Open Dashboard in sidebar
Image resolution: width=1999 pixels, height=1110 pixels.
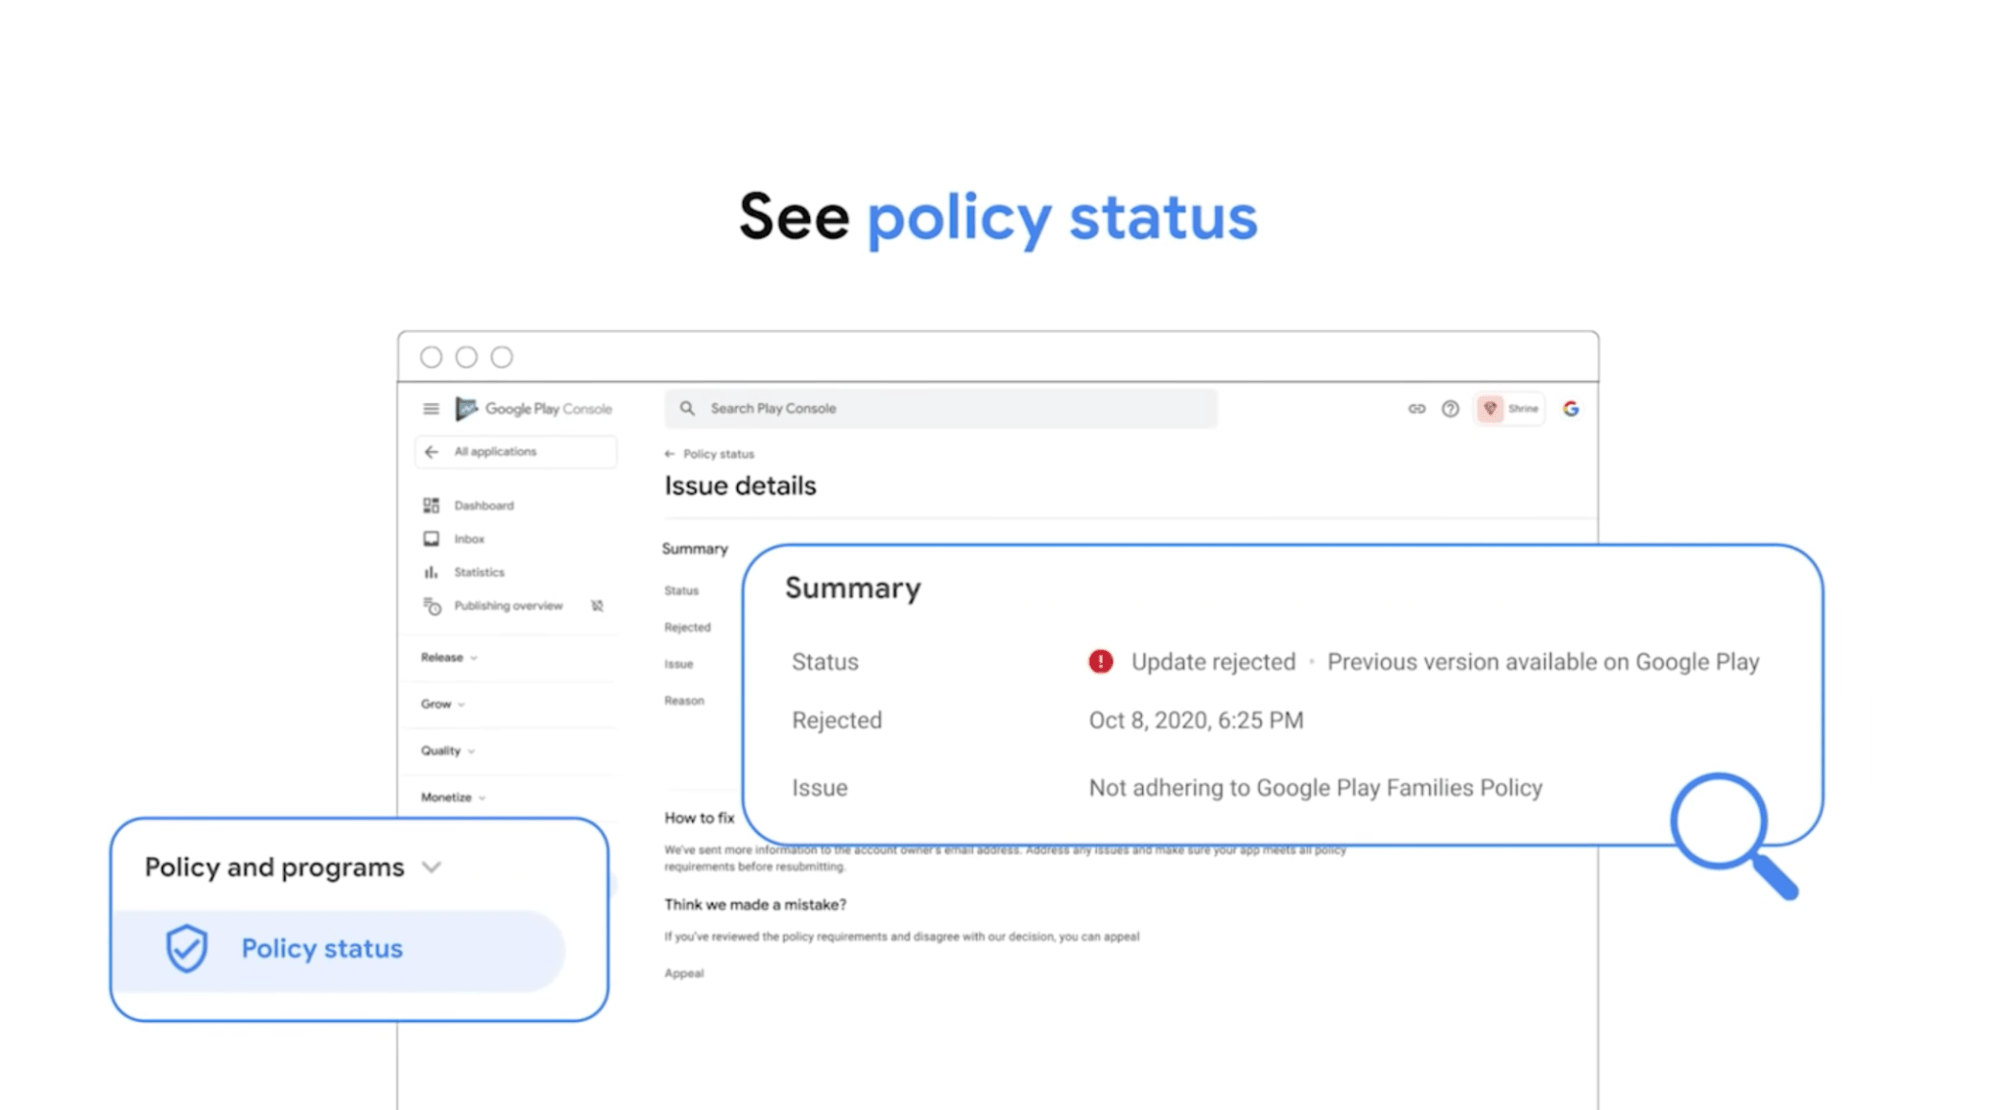pyautogui.click(x=484, y=505)
